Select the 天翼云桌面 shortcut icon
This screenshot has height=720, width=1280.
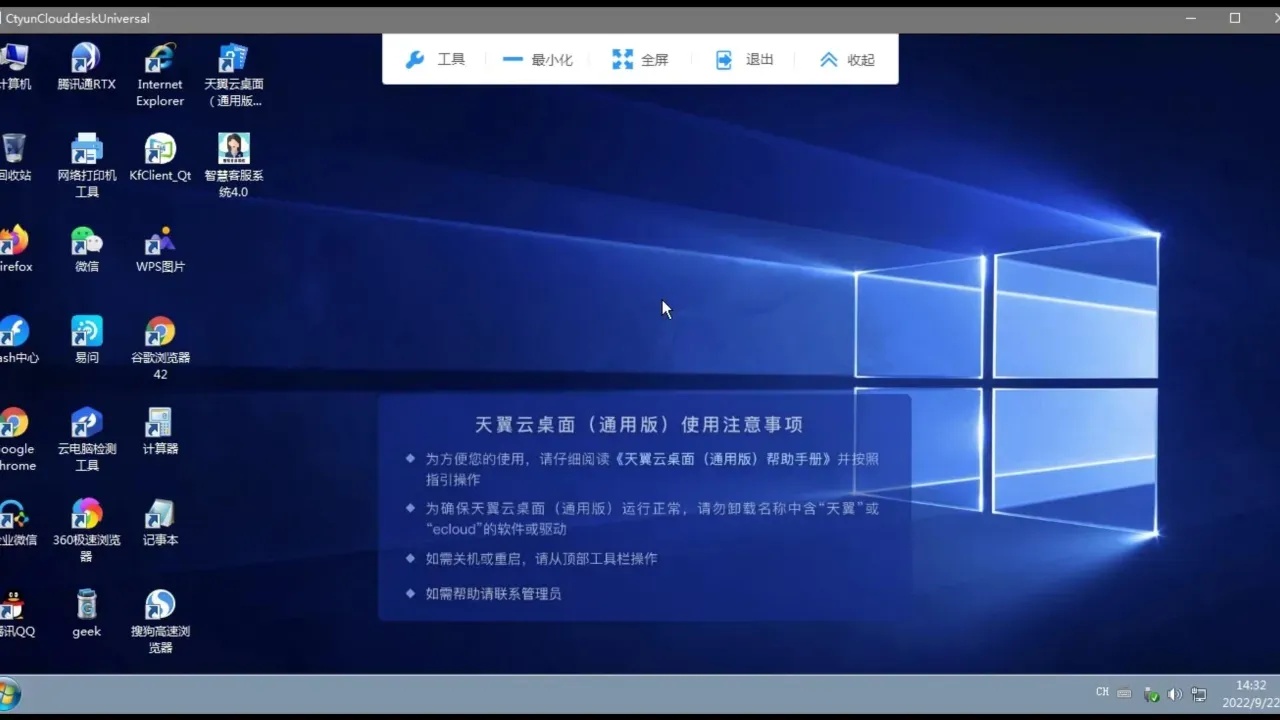[x=233, y=75]
